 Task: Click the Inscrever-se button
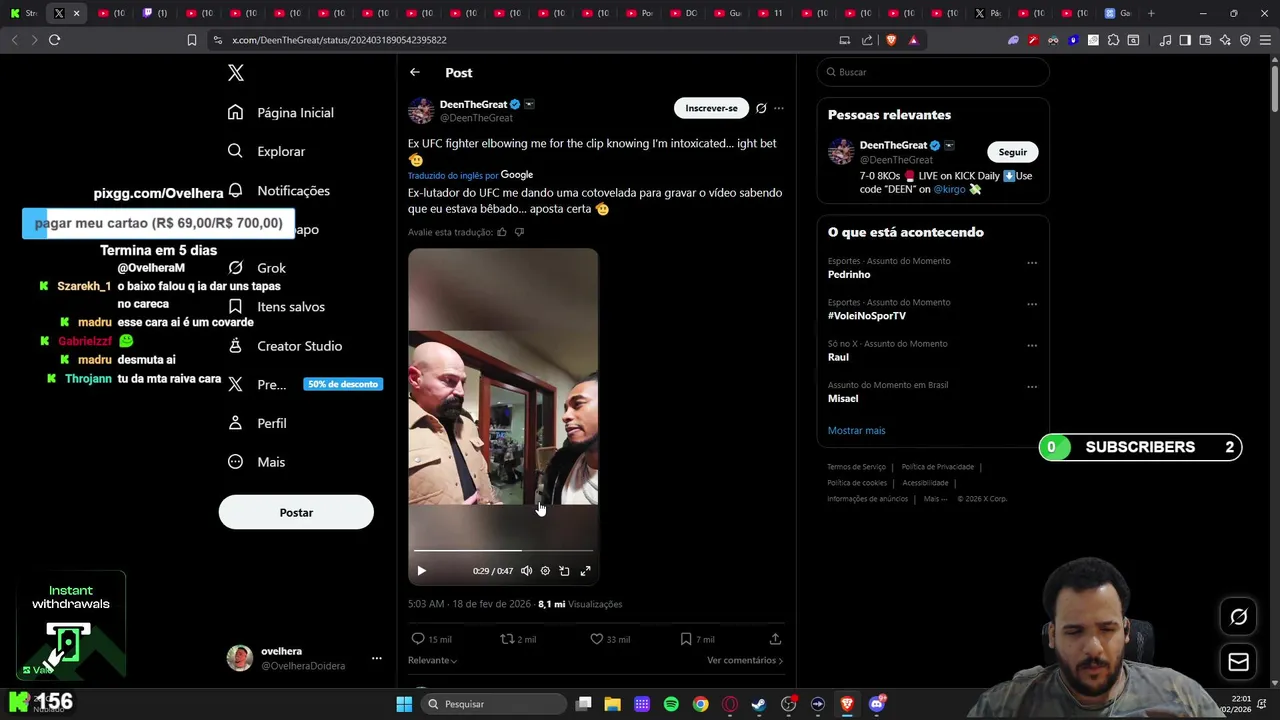point(711,108)
